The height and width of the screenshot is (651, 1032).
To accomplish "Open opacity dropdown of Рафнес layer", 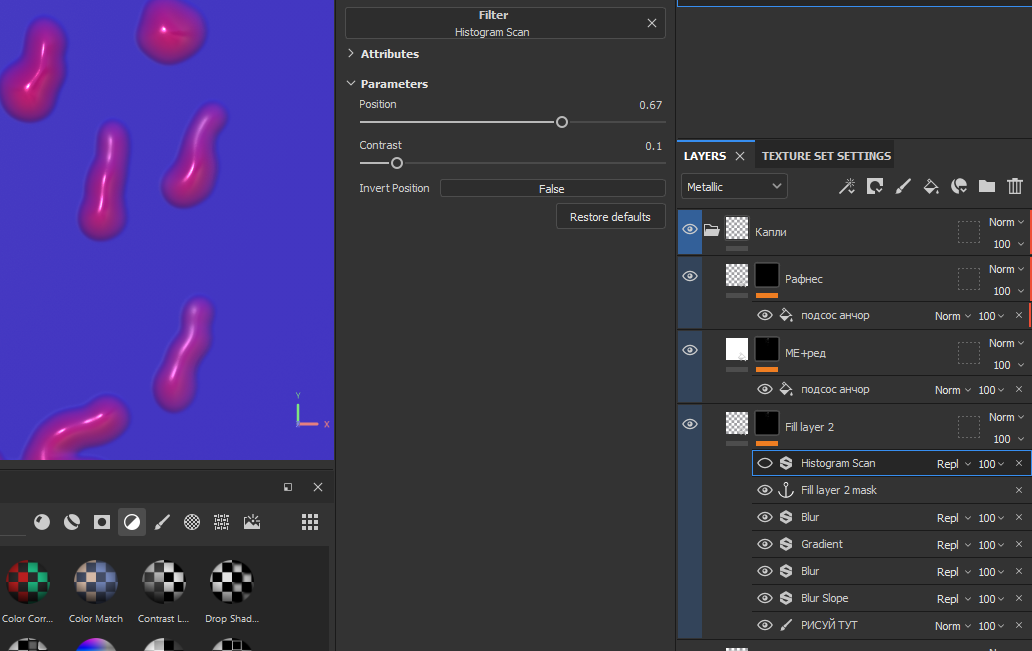I will pyautogui.click(x=1008, y=291).
